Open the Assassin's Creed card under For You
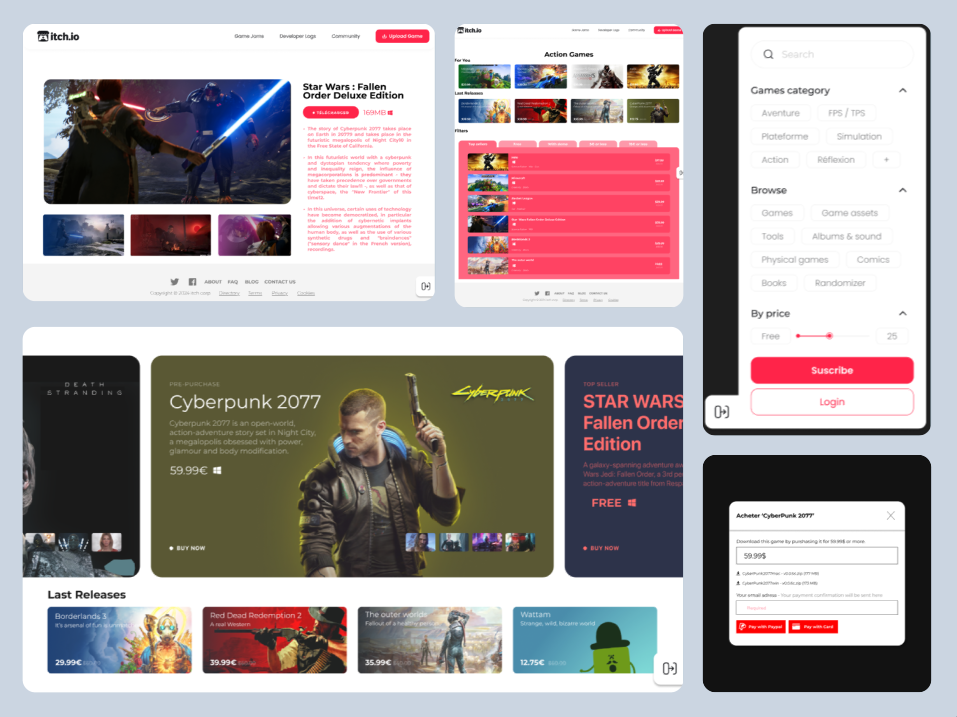Image resolution: width=957 pixels, height=717 pixels. coord(597,76)
